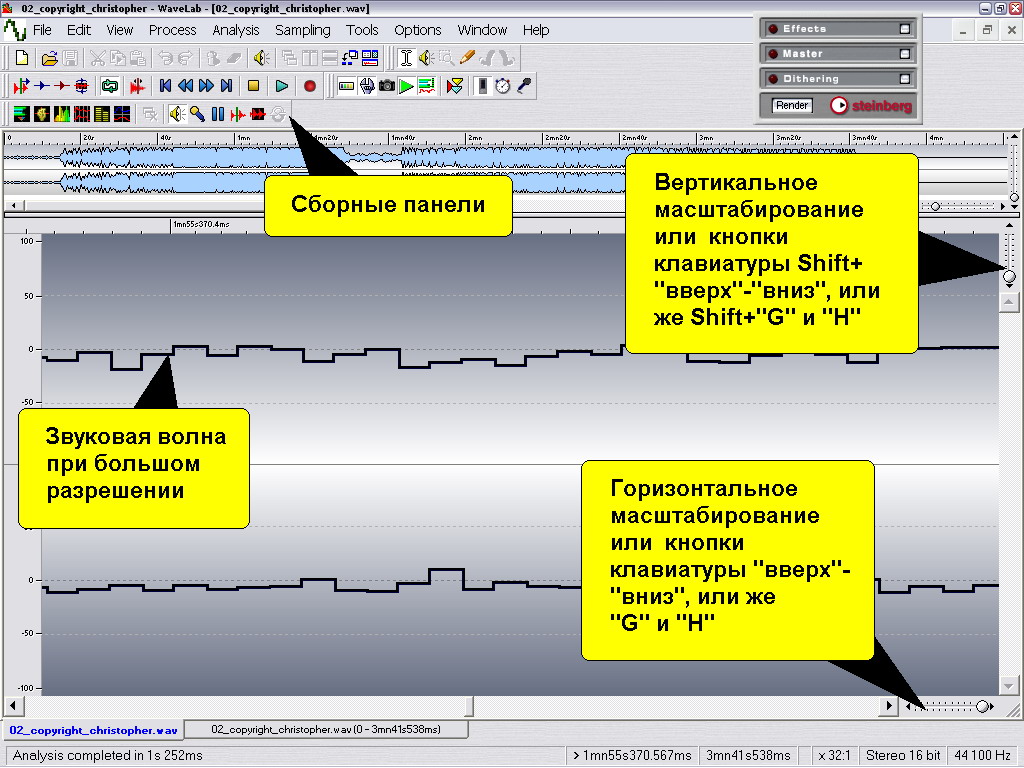
Task: Toggle the green loop playback icon
Action: pos(110,86)
